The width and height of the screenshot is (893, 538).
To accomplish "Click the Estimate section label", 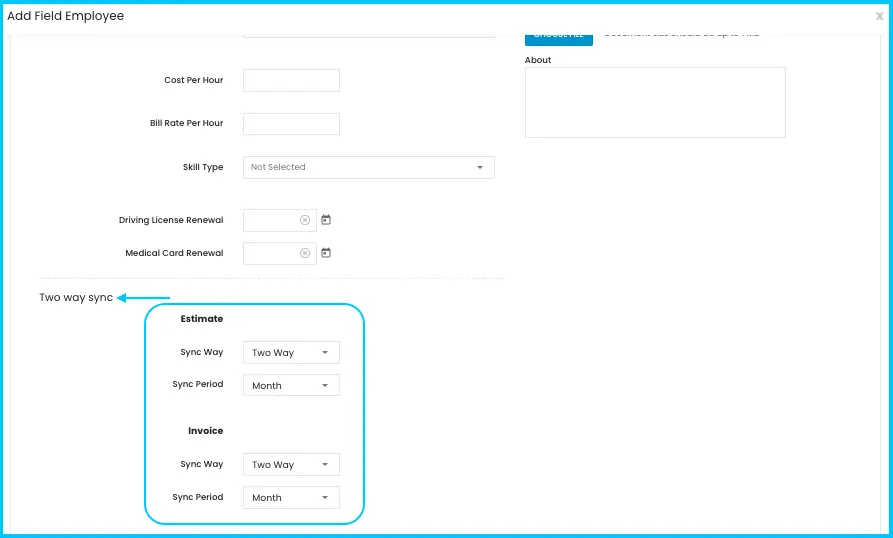I will (202, 319).
